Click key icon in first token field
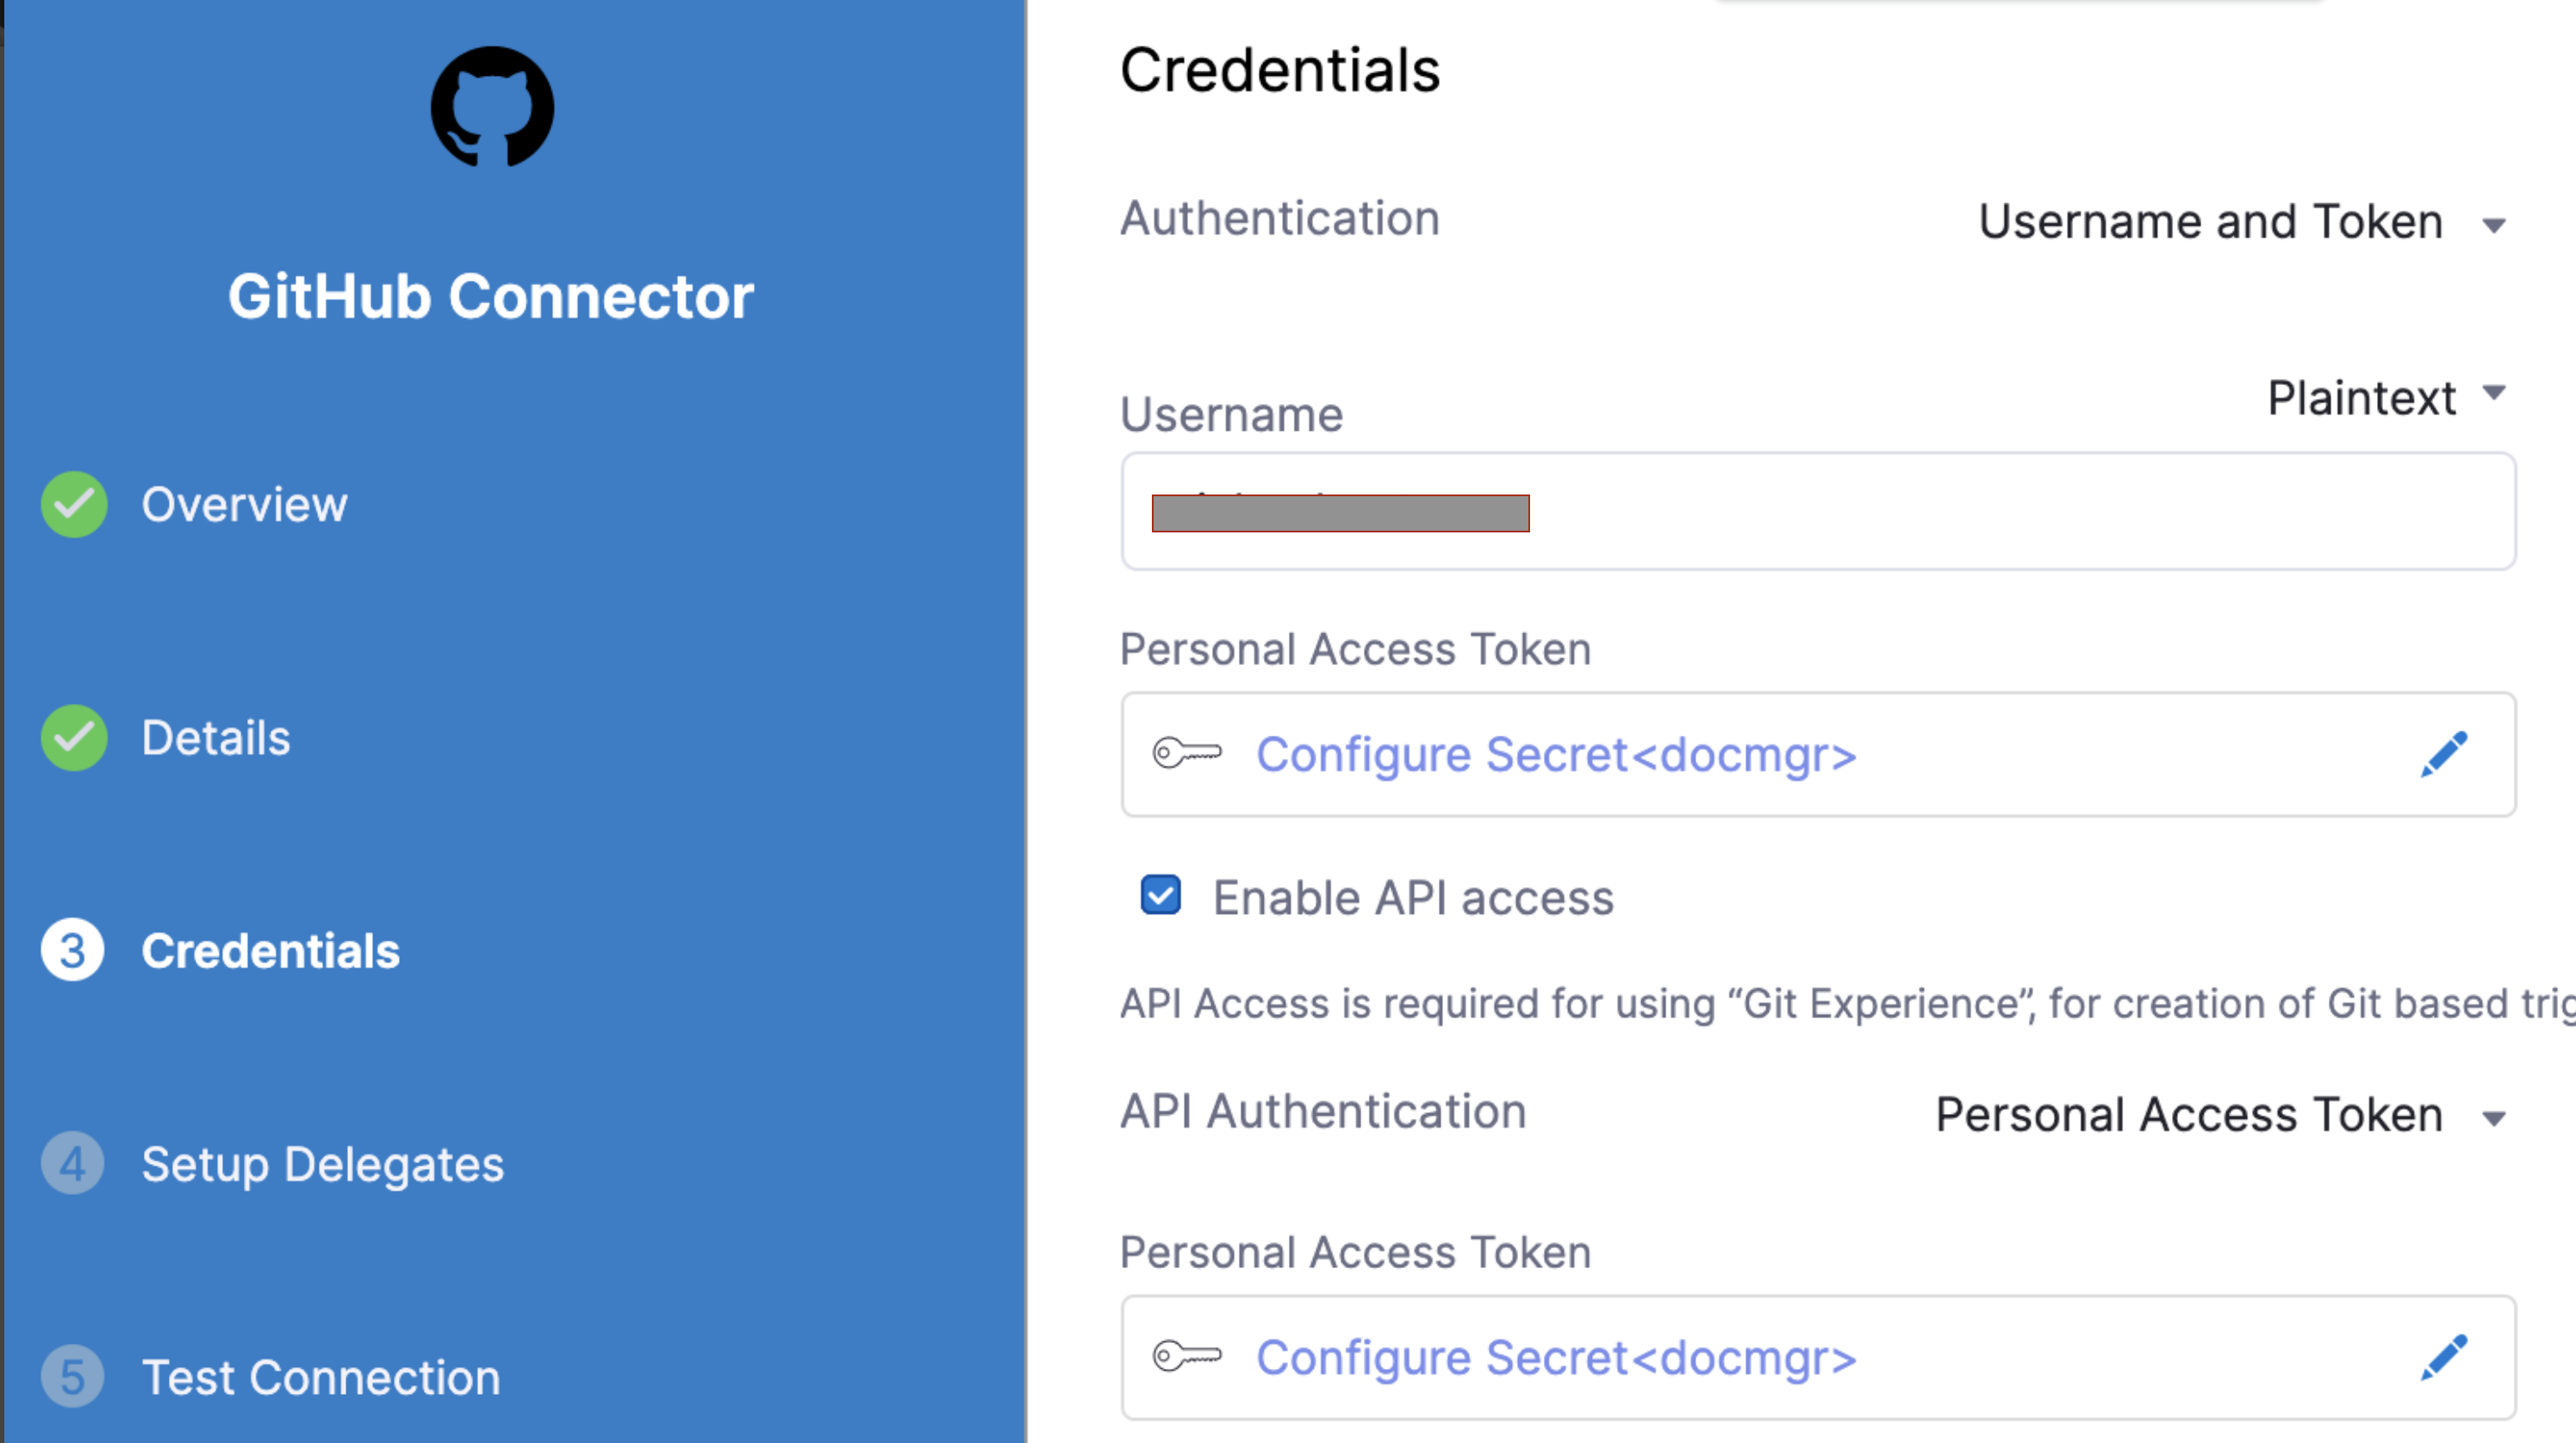The height and width of the screenshot is (1443, 2576). [x=1186, y=753]
